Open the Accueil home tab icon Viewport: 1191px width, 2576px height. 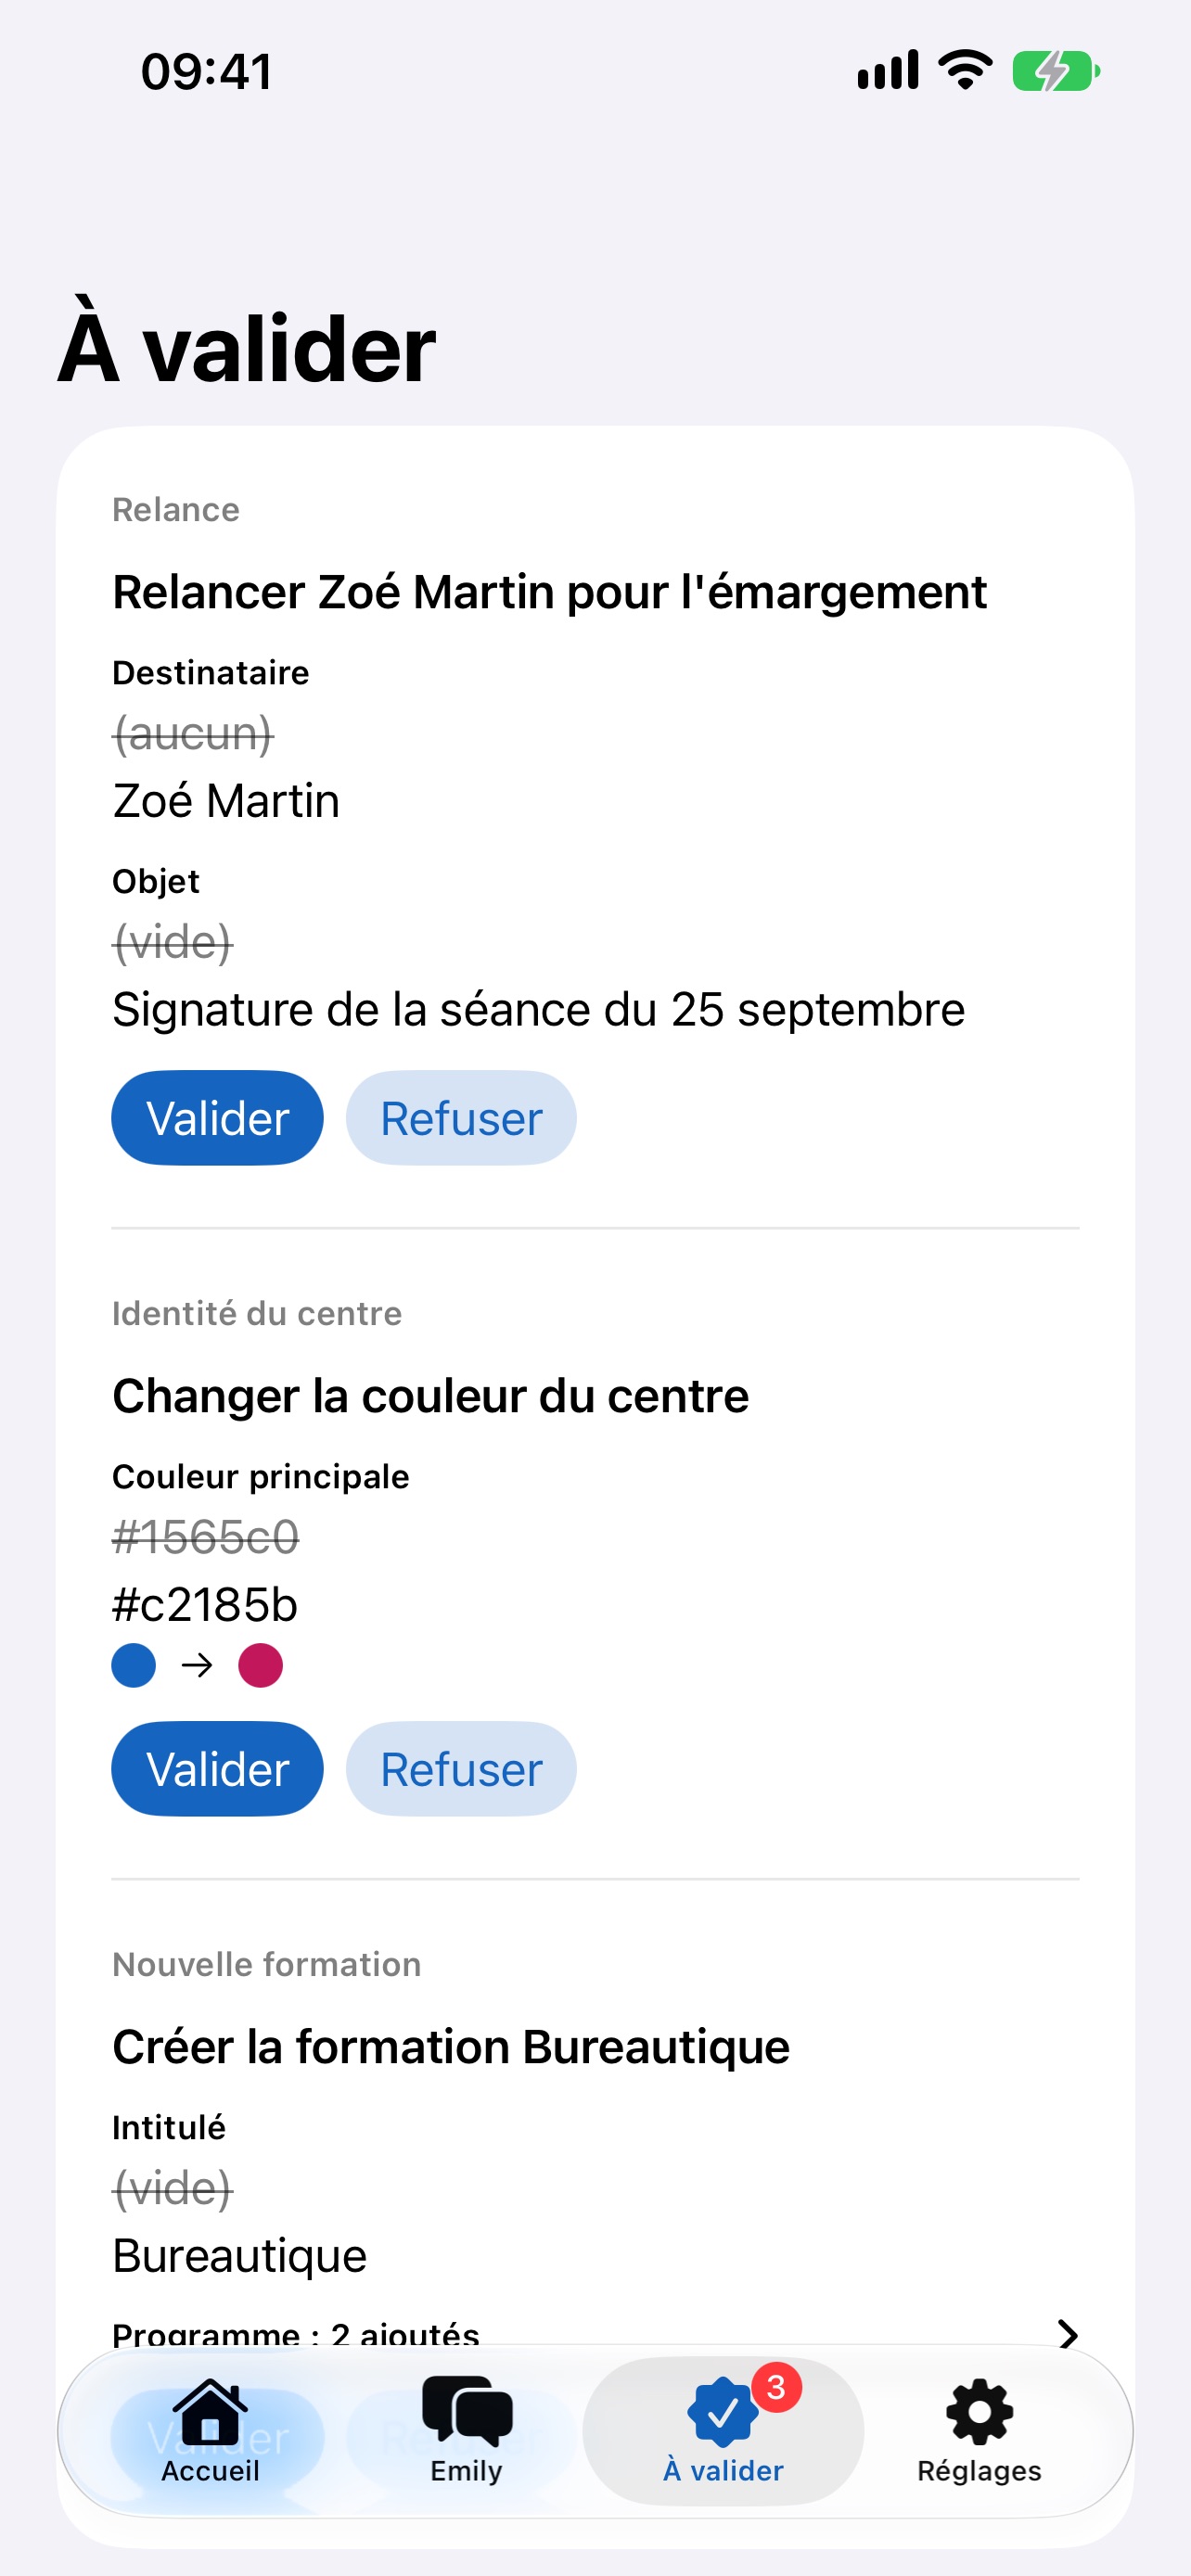click(x=210, y=2411)
